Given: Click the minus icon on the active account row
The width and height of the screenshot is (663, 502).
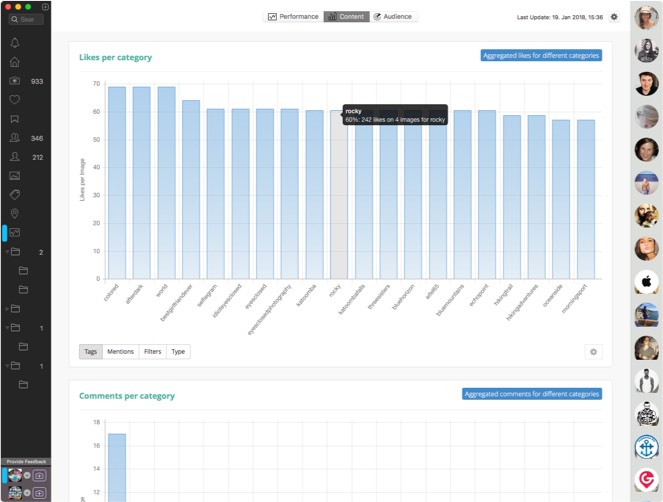Looking at the screenshot, I should [x=27, y=475].
